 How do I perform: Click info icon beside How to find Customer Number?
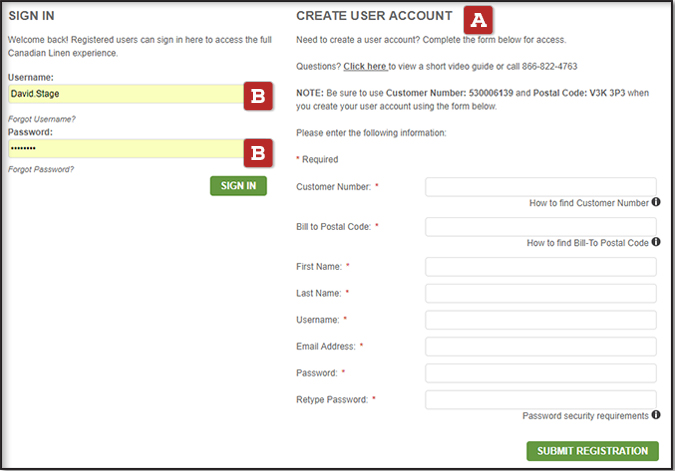656,202
